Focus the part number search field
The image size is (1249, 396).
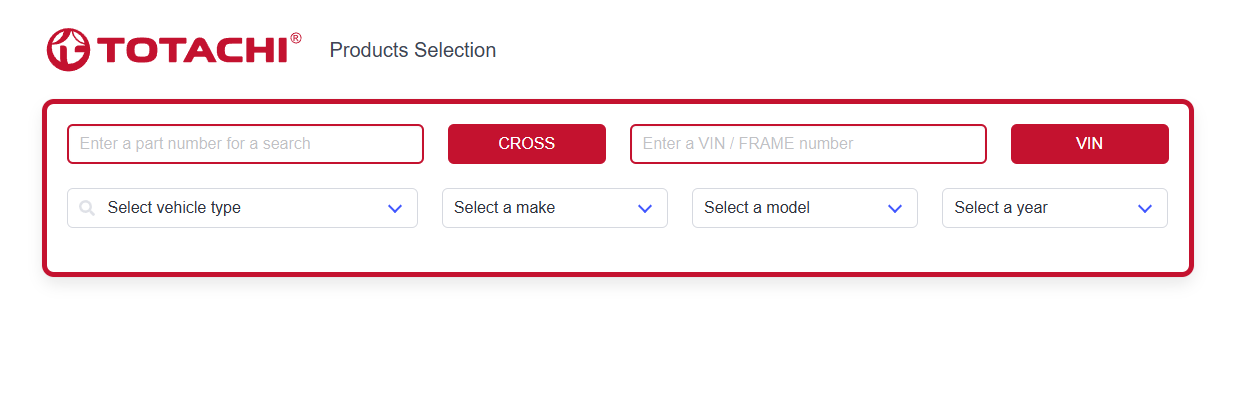tap(246, 144)
